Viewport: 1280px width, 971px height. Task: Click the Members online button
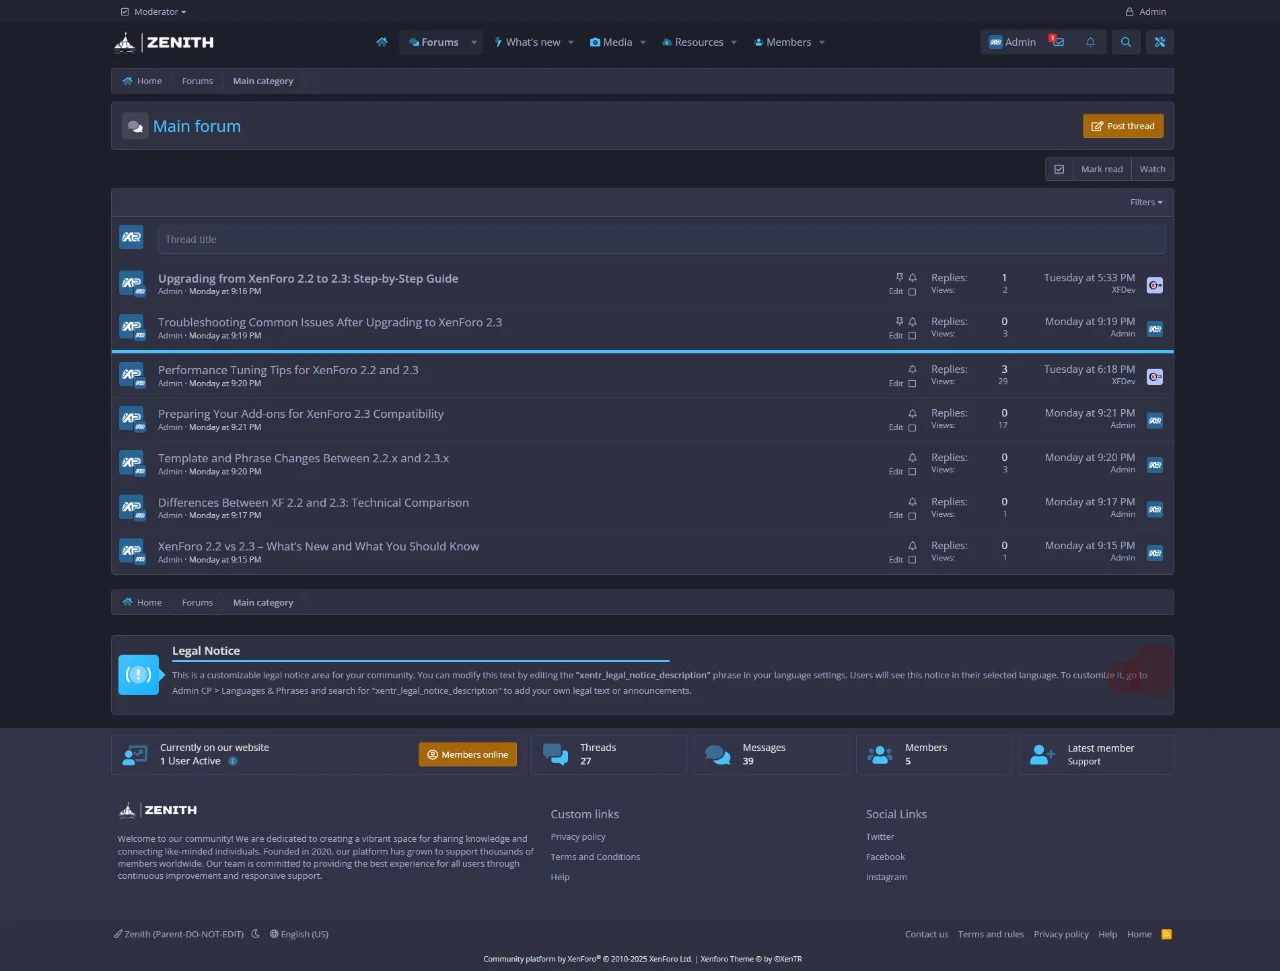[x=468, y=755]
